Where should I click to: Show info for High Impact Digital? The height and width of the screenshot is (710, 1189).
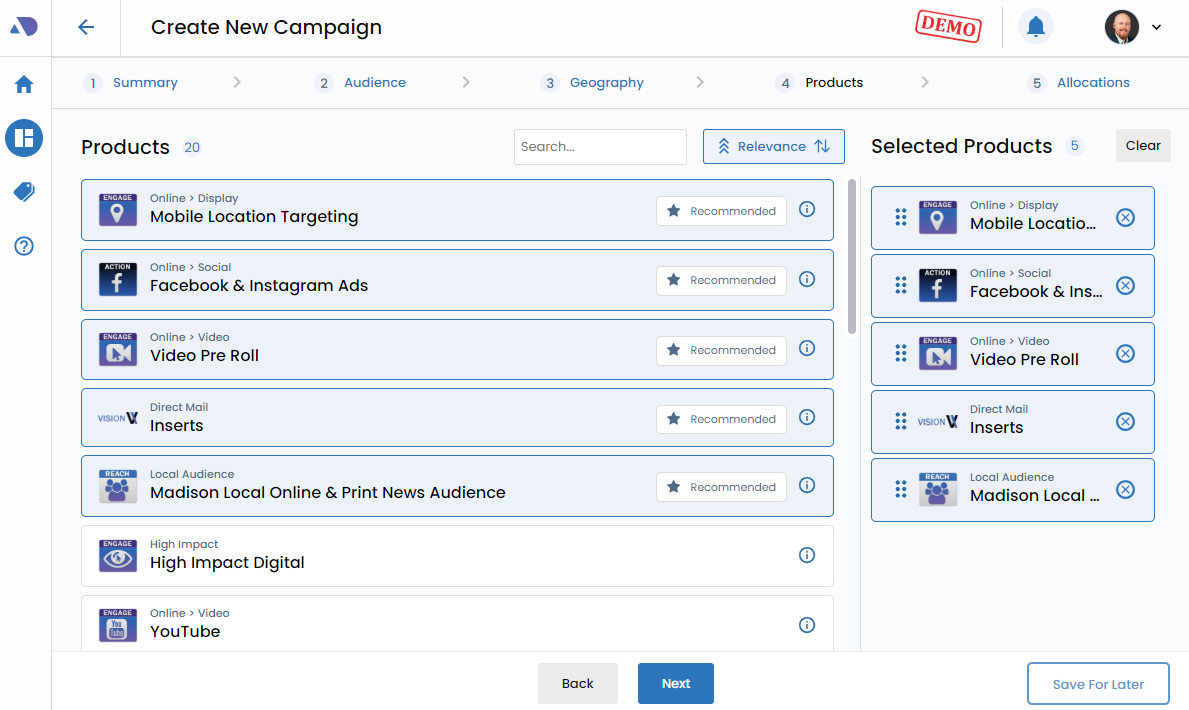[x=807, y=555]
